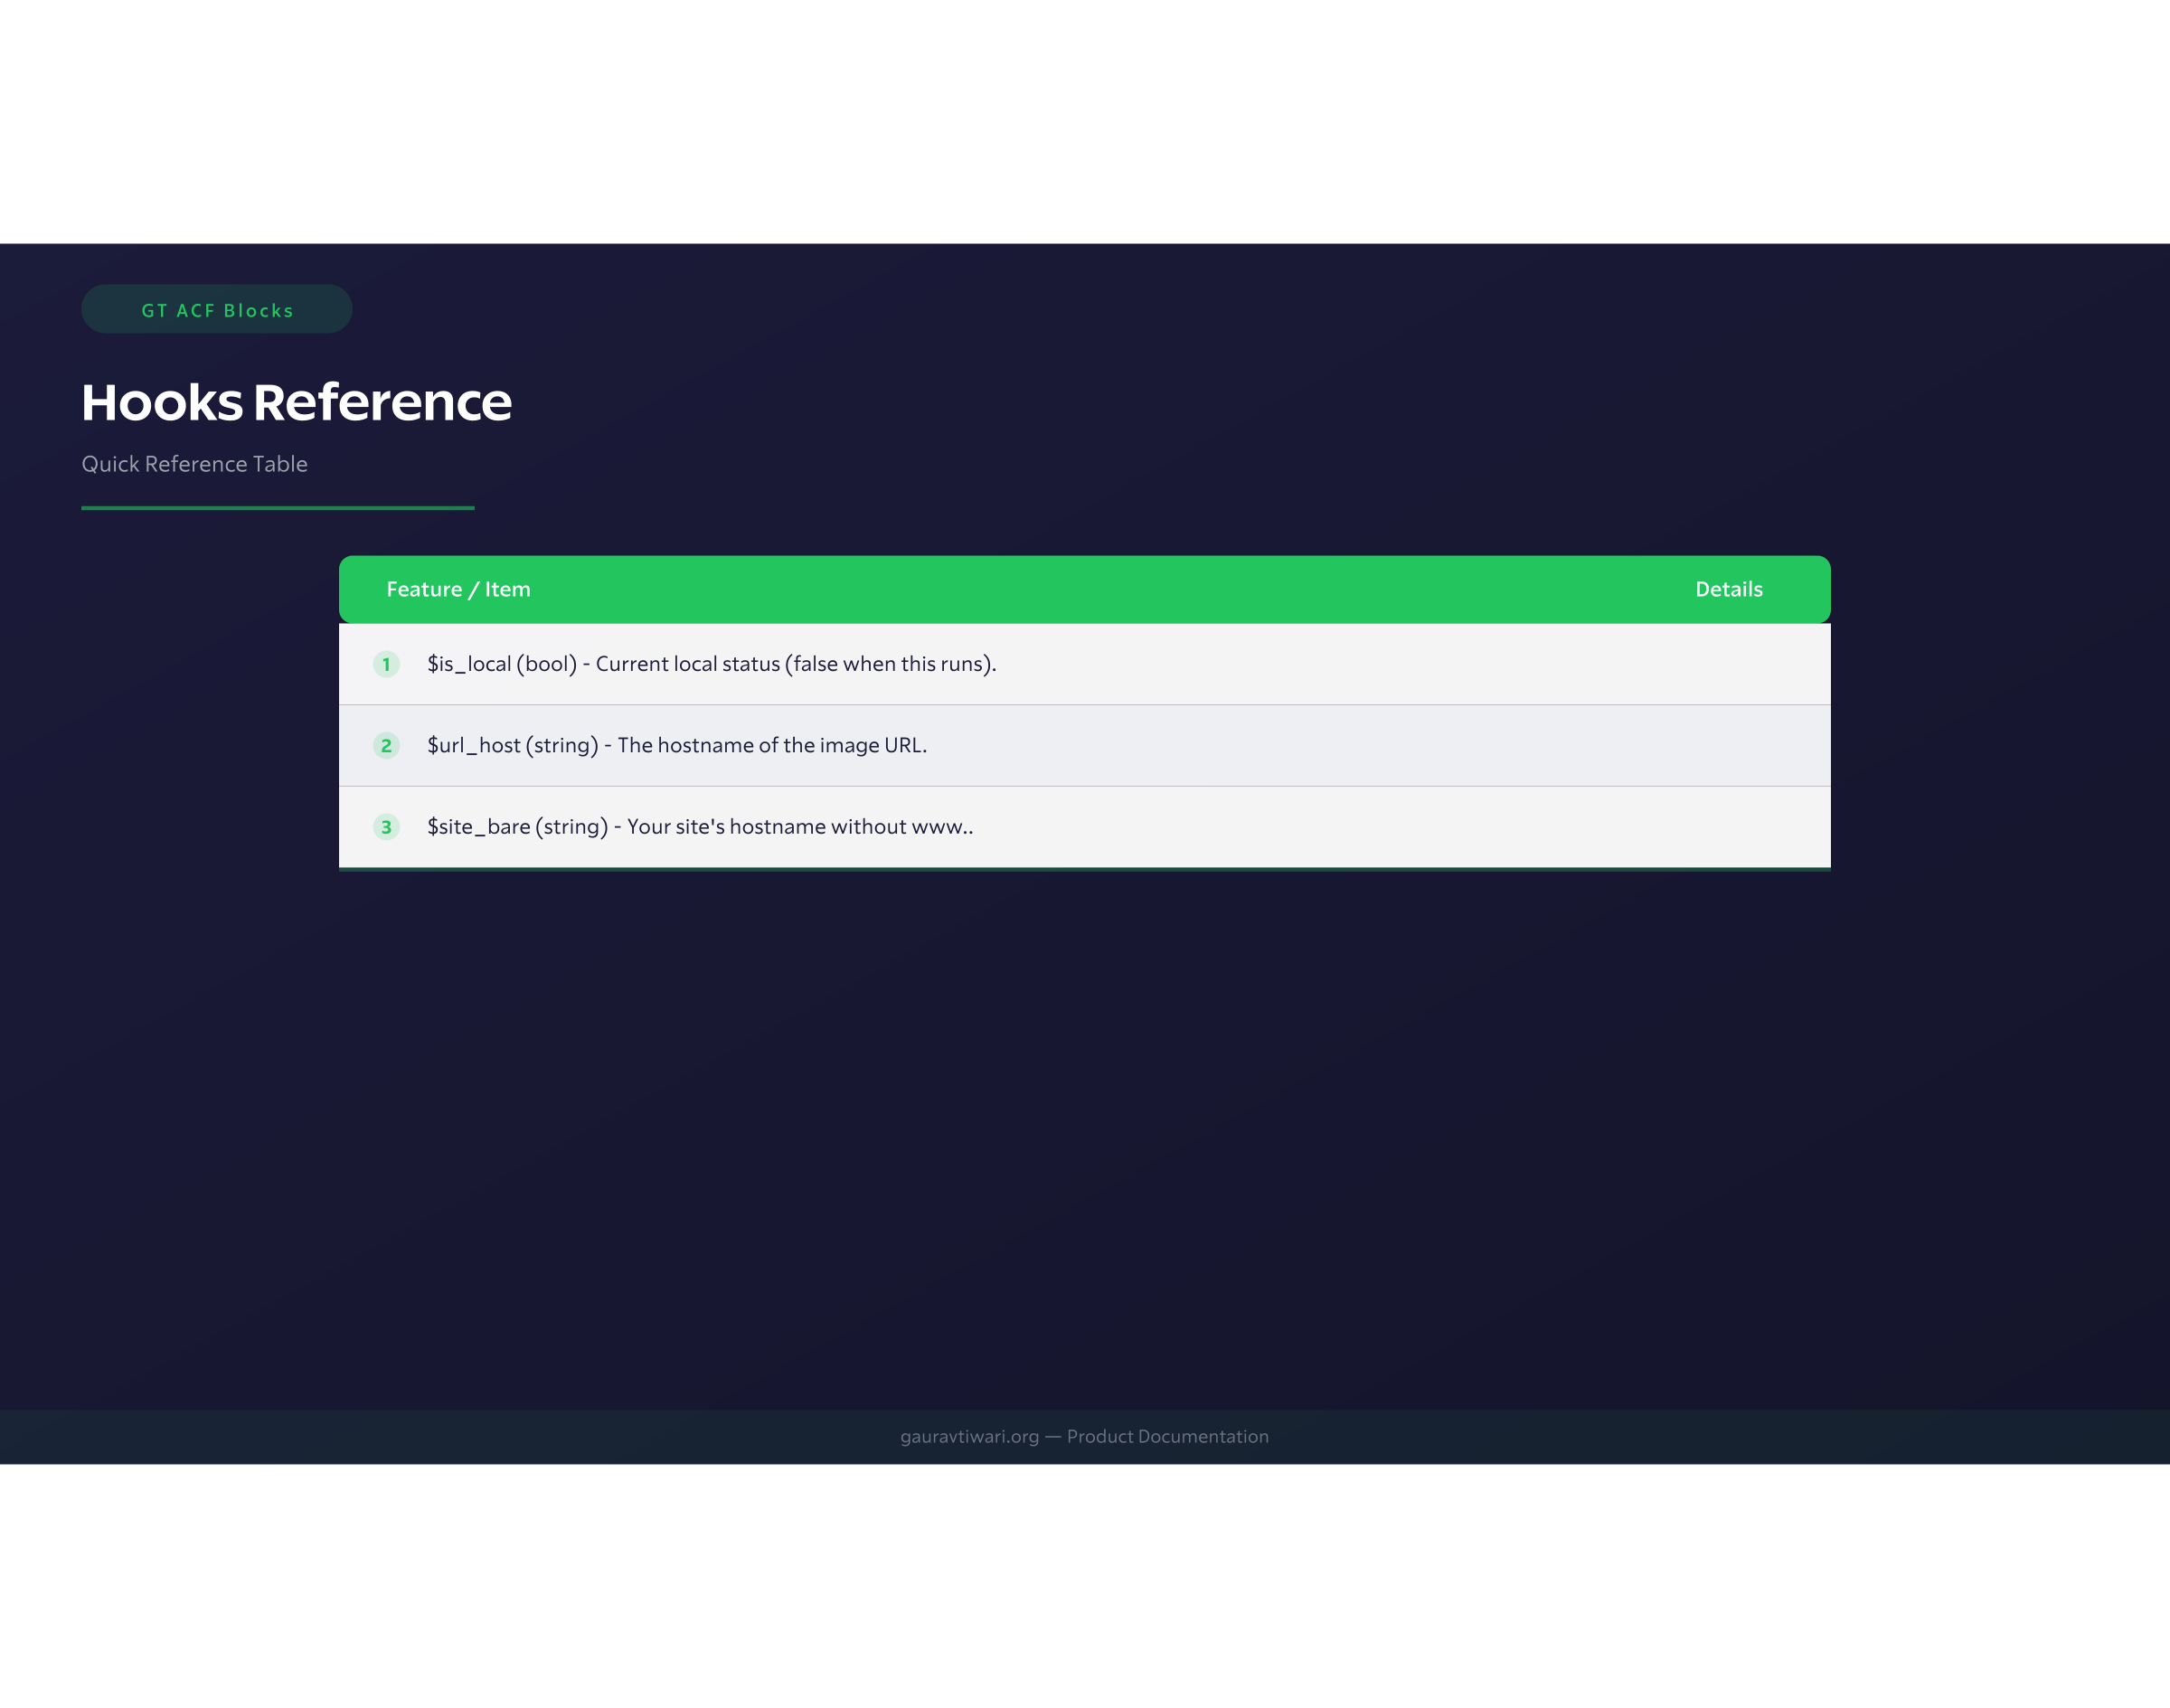Click the Details column header
2170x1708 pixels.
point(1728,590)
